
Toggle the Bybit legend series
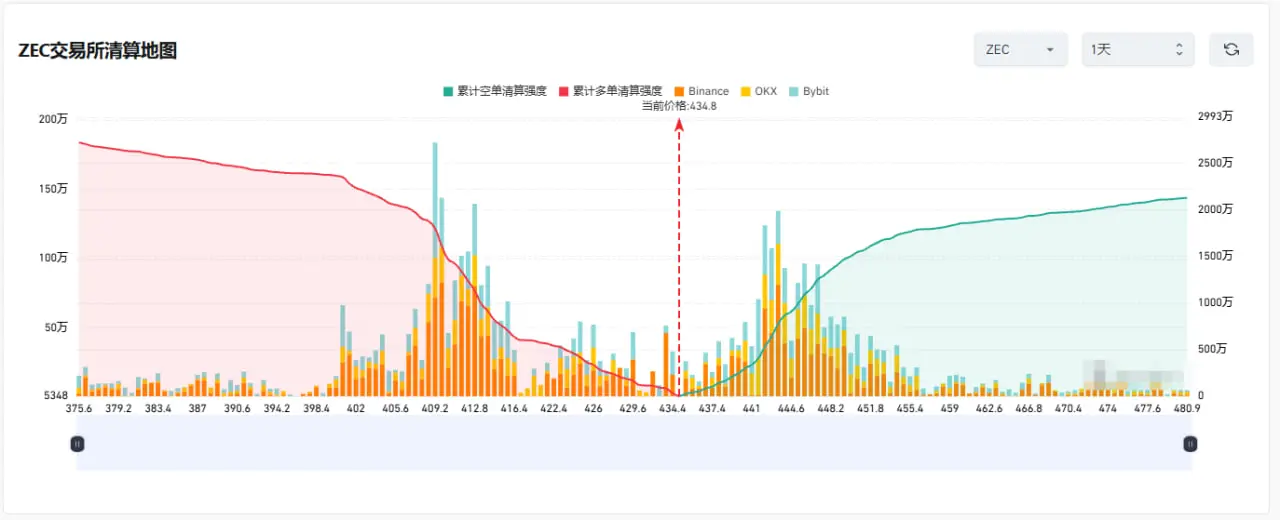(809, 91)
